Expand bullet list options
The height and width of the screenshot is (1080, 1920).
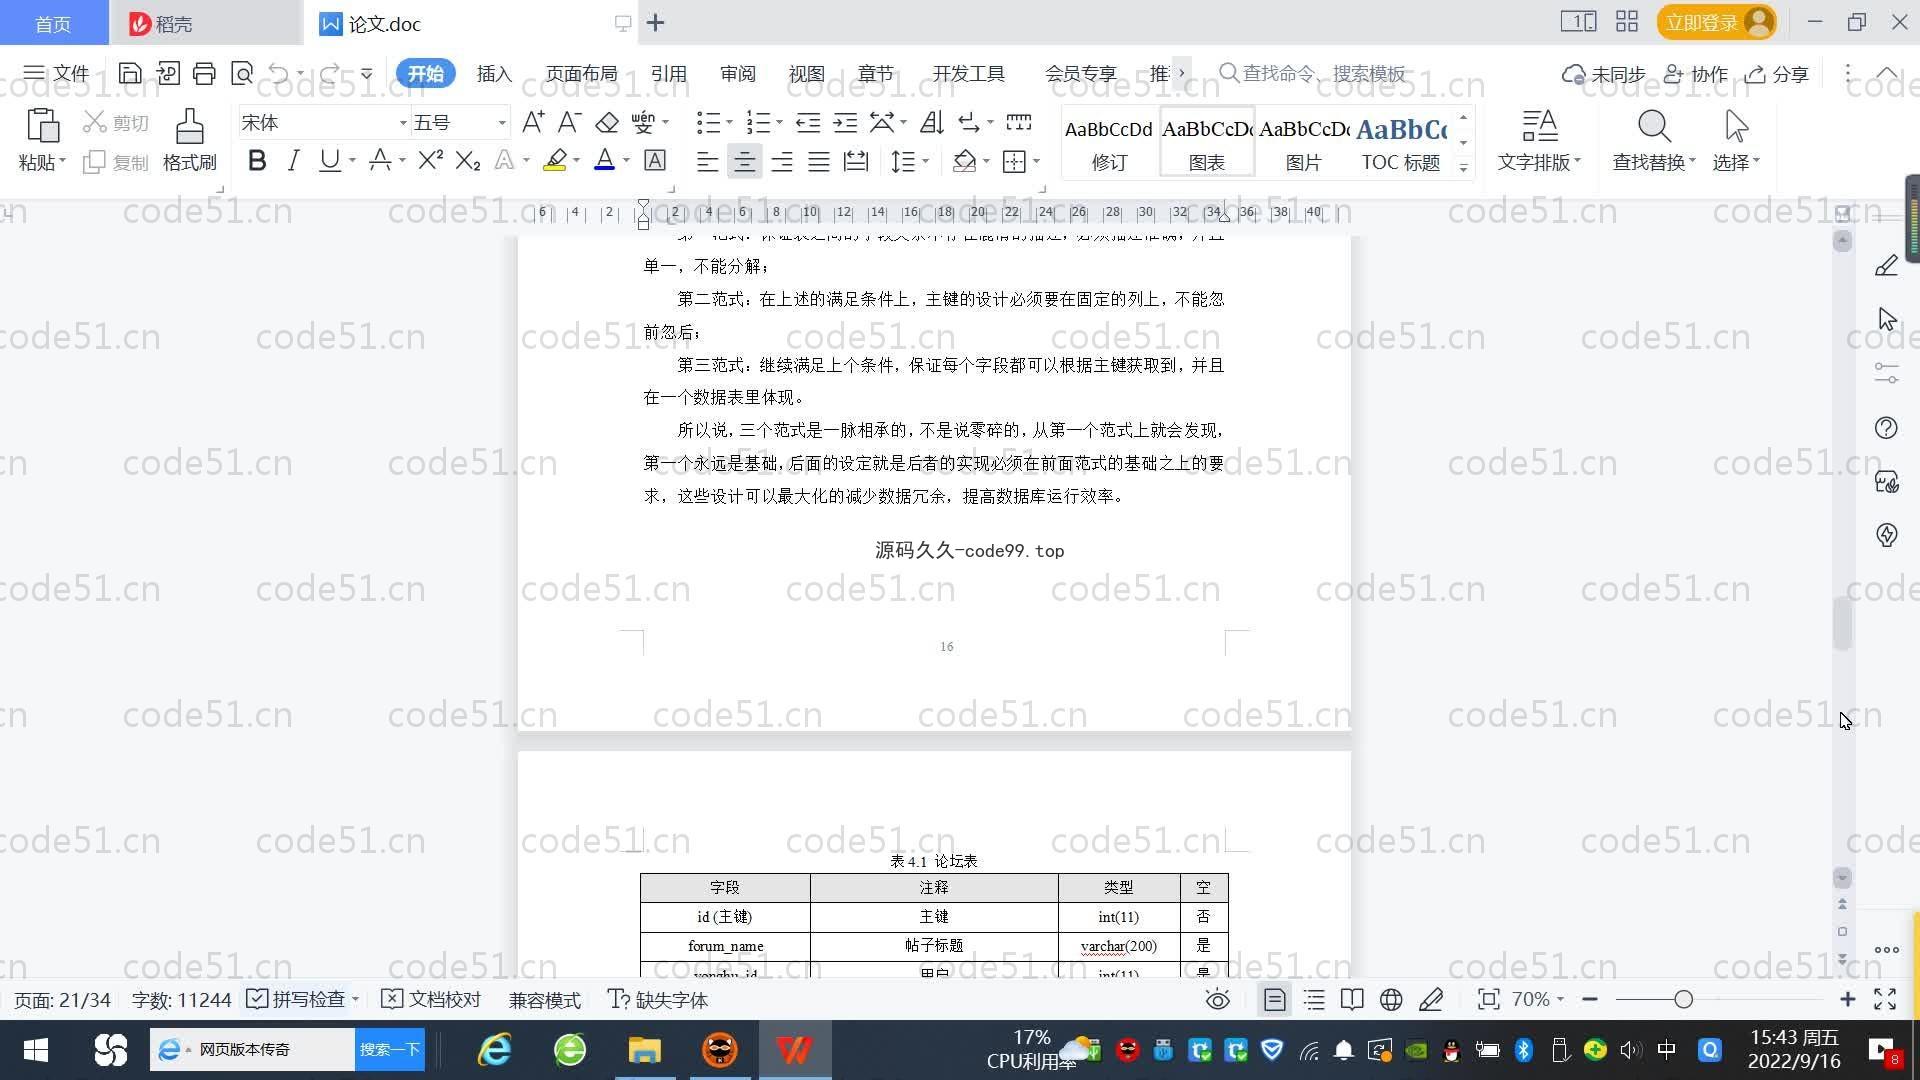coord(729,123)
